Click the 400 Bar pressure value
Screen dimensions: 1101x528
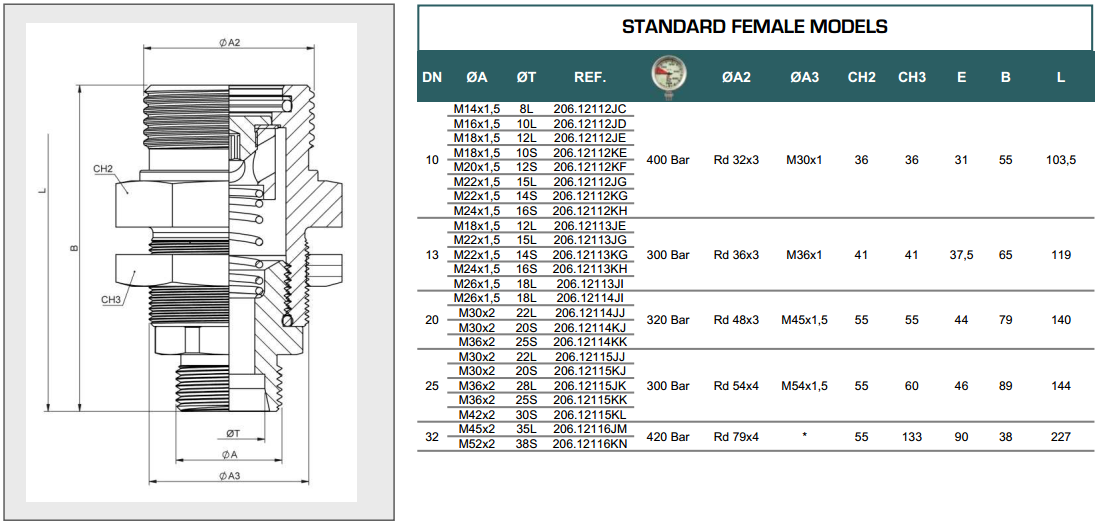click(x=668, y=160)
